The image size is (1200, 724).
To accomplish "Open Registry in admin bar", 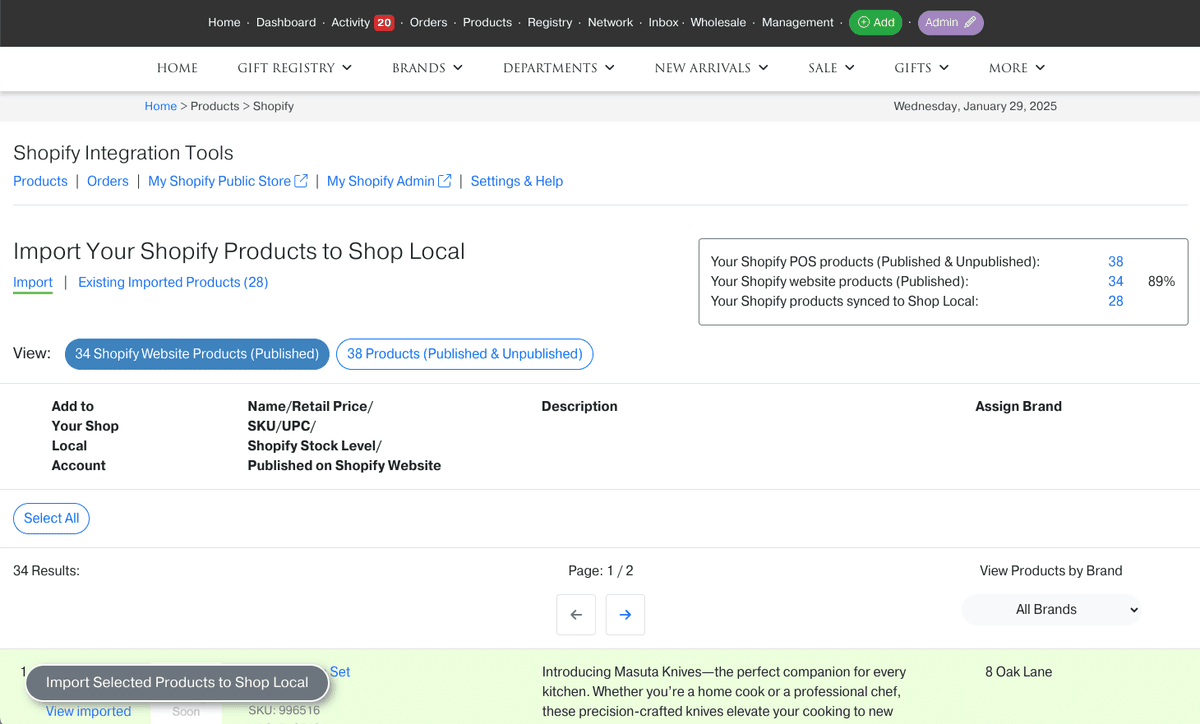I will [x=550, y=22].
